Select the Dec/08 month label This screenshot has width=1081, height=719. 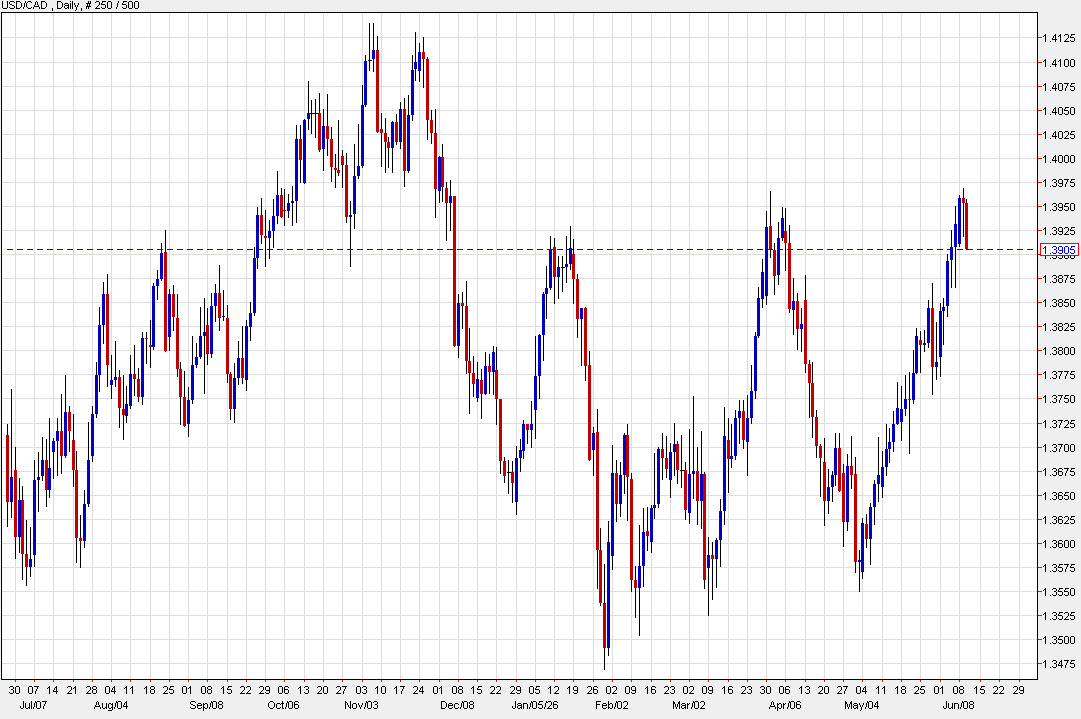click(457, 705)
